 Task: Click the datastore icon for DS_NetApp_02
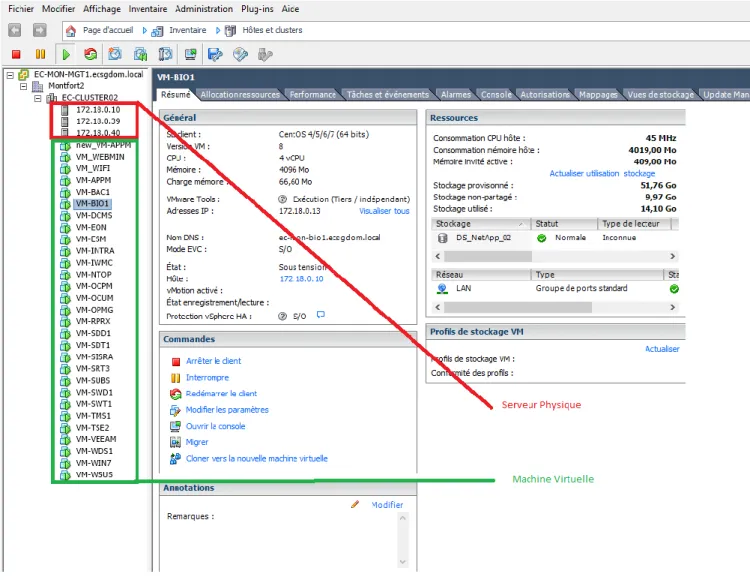(x=442, y=238)
